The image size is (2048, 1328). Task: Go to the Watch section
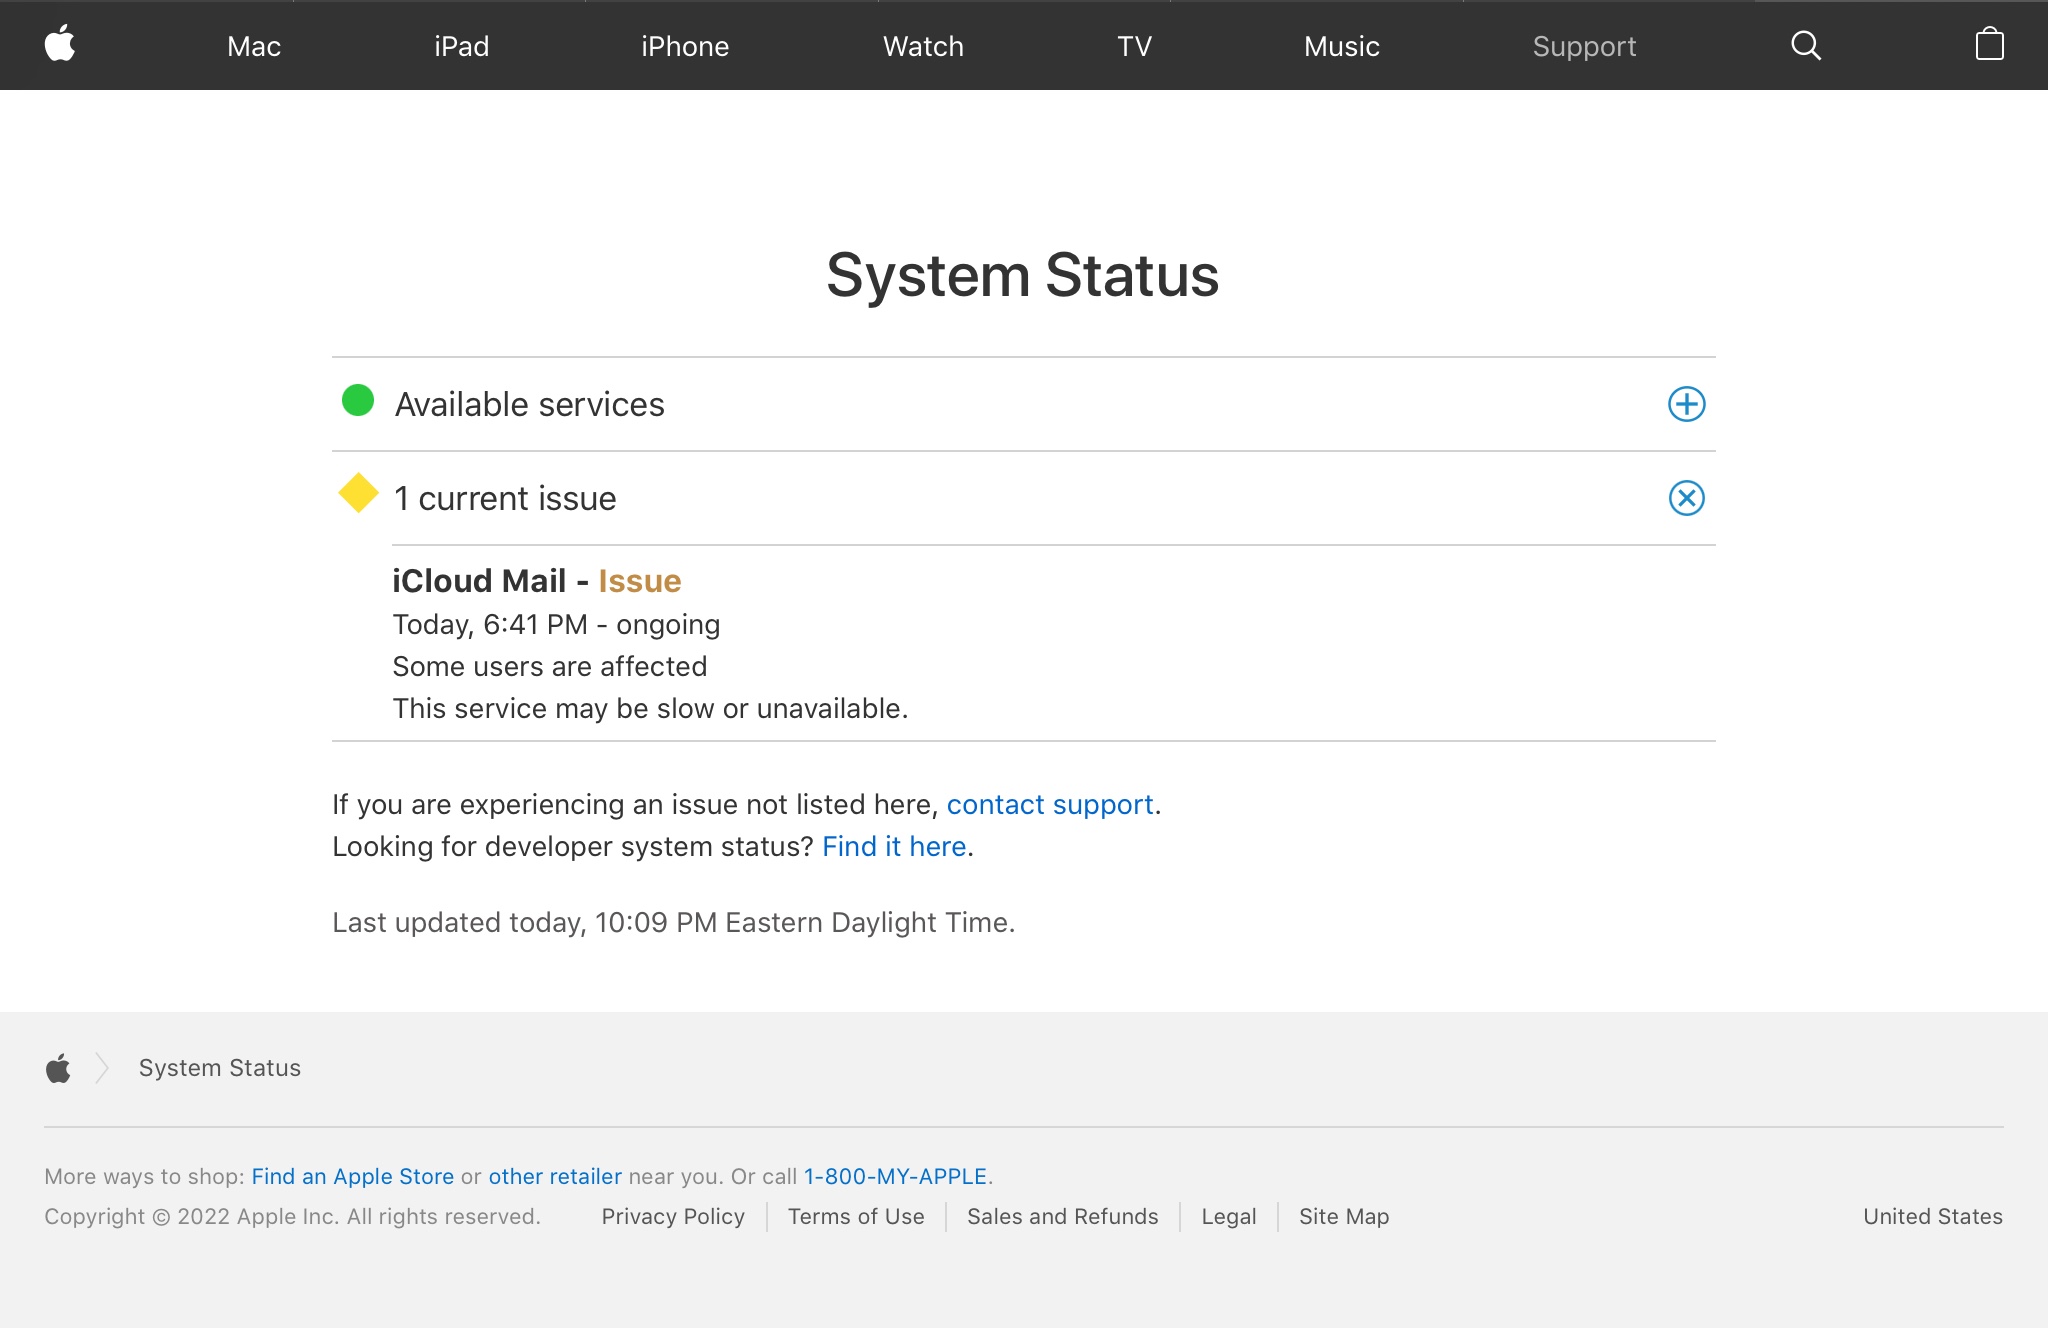point(923,46)
